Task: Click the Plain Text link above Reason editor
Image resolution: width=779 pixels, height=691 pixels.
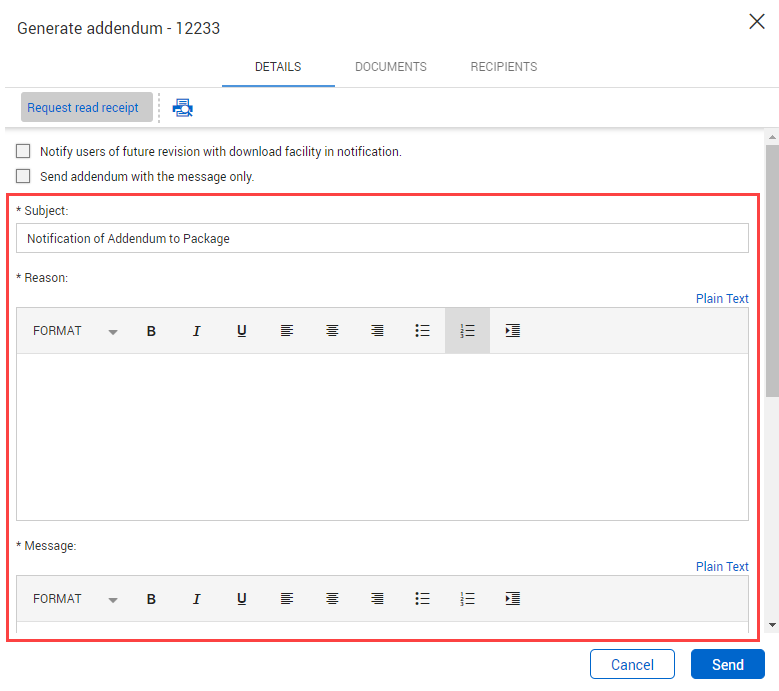Action: coord(722,298)
